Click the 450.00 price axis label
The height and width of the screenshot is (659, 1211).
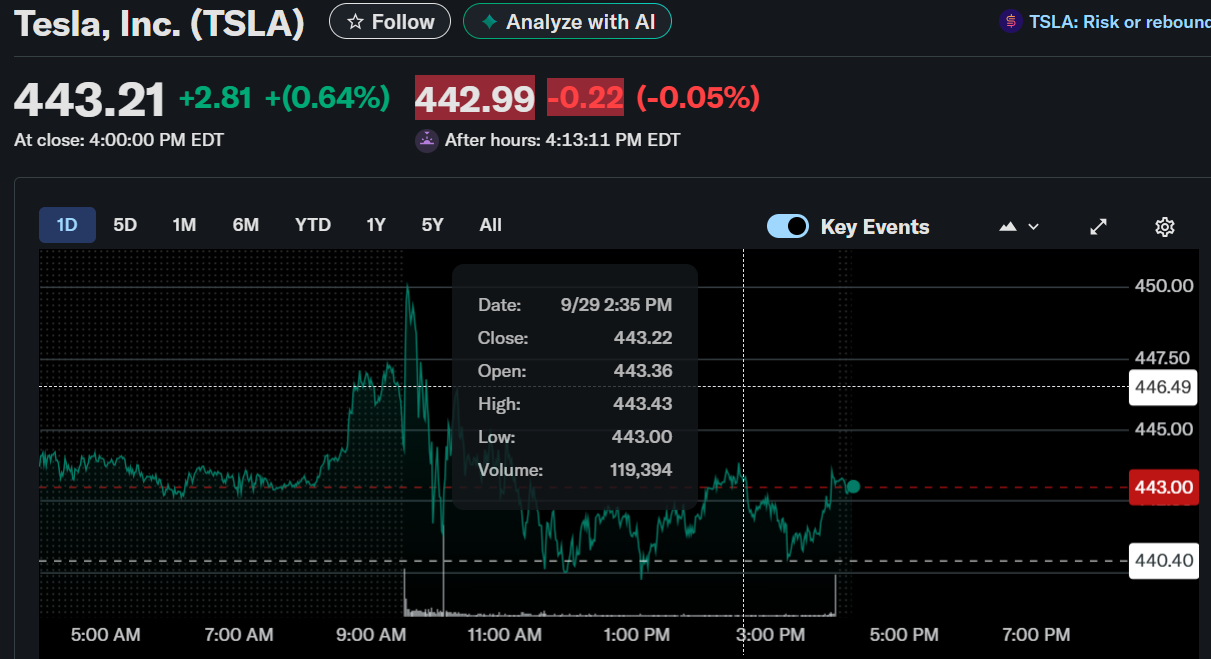point(1164,286)
